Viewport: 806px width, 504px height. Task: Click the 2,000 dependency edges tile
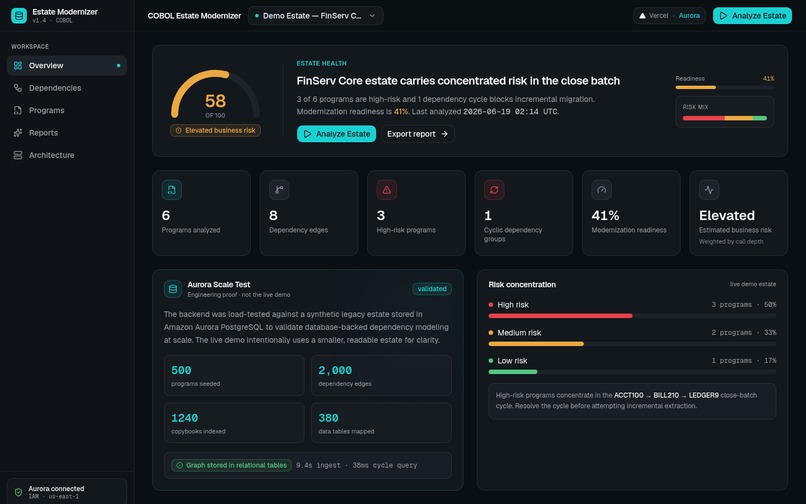coord(381,375)
